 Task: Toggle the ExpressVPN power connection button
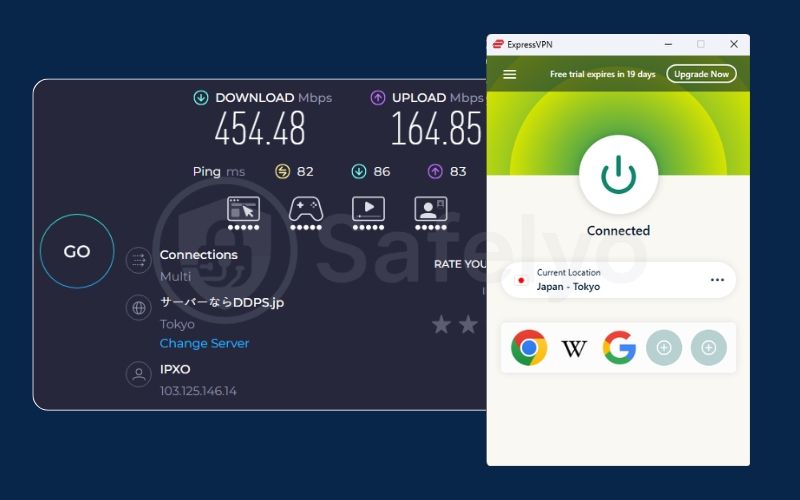click(x=618, y=174)
